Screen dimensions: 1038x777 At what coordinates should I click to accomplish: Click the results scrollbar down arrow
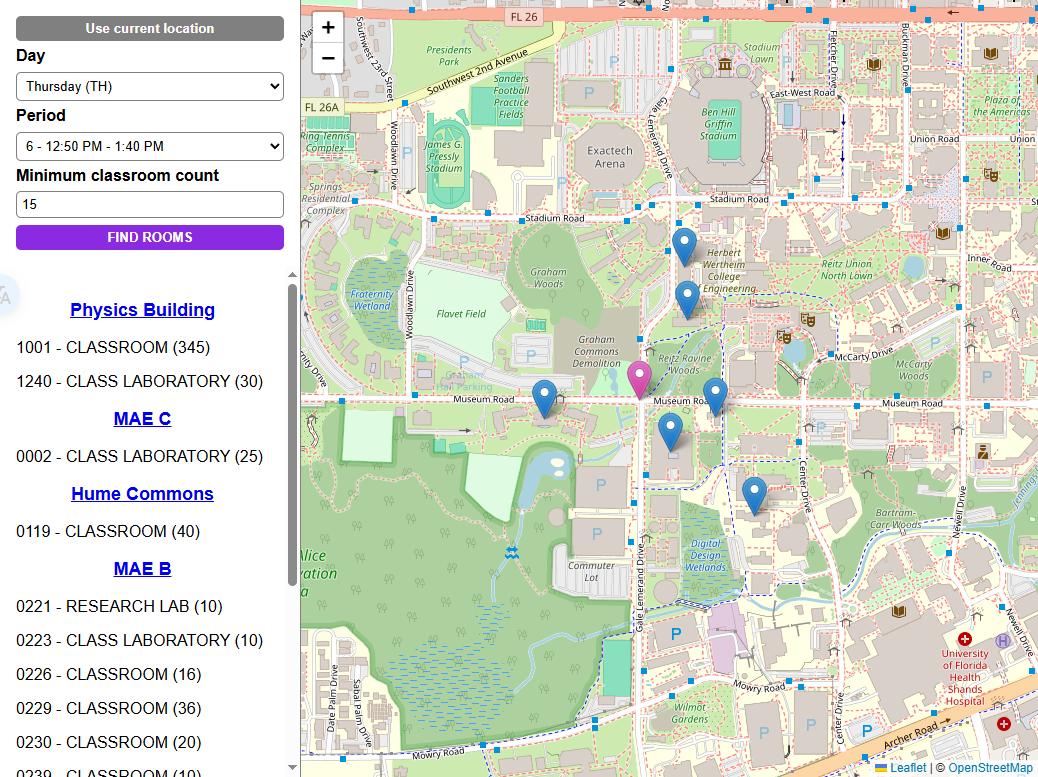click(293, 768)
